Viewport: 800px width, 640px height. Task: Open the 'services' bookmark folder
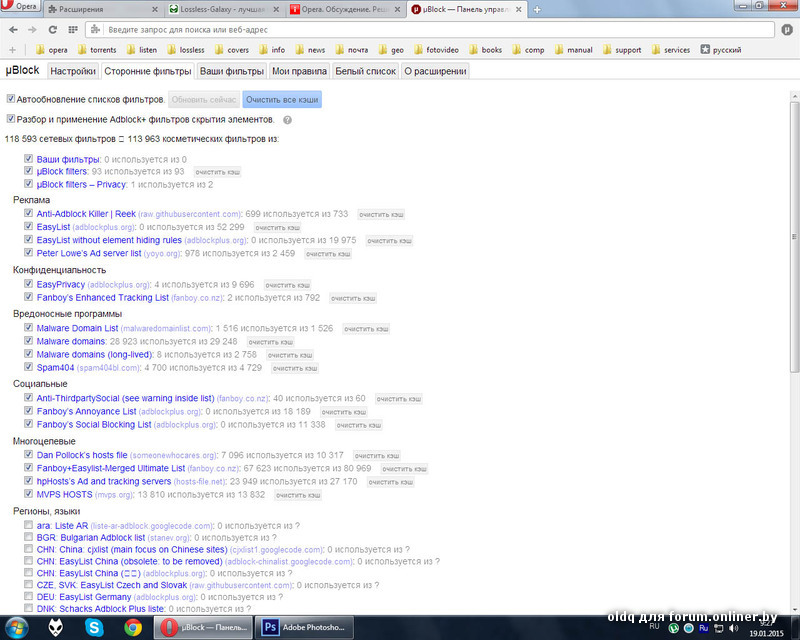(x=670, y=50)
